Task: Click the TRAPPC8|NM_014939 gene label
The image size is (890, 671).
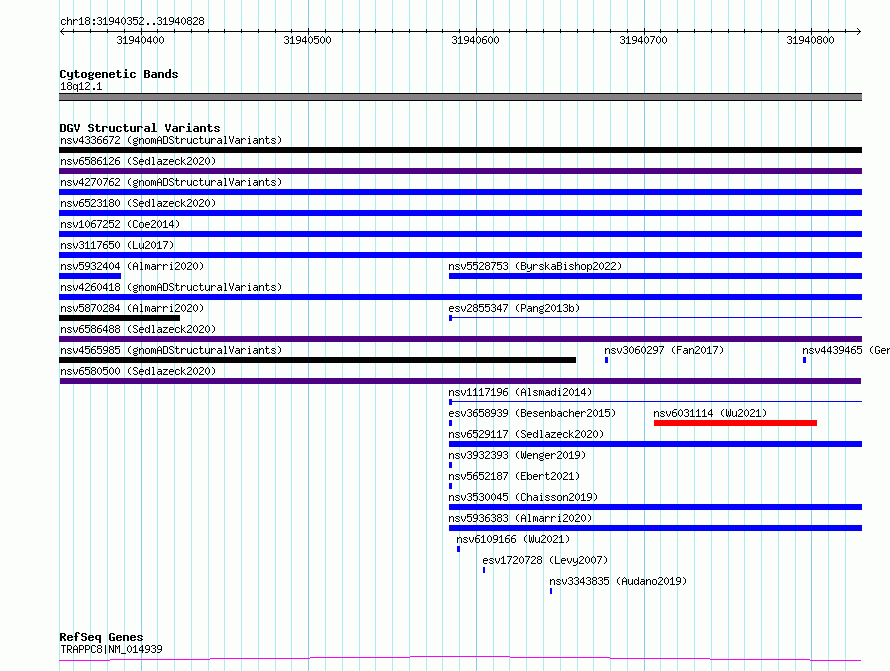Action: 111,649
